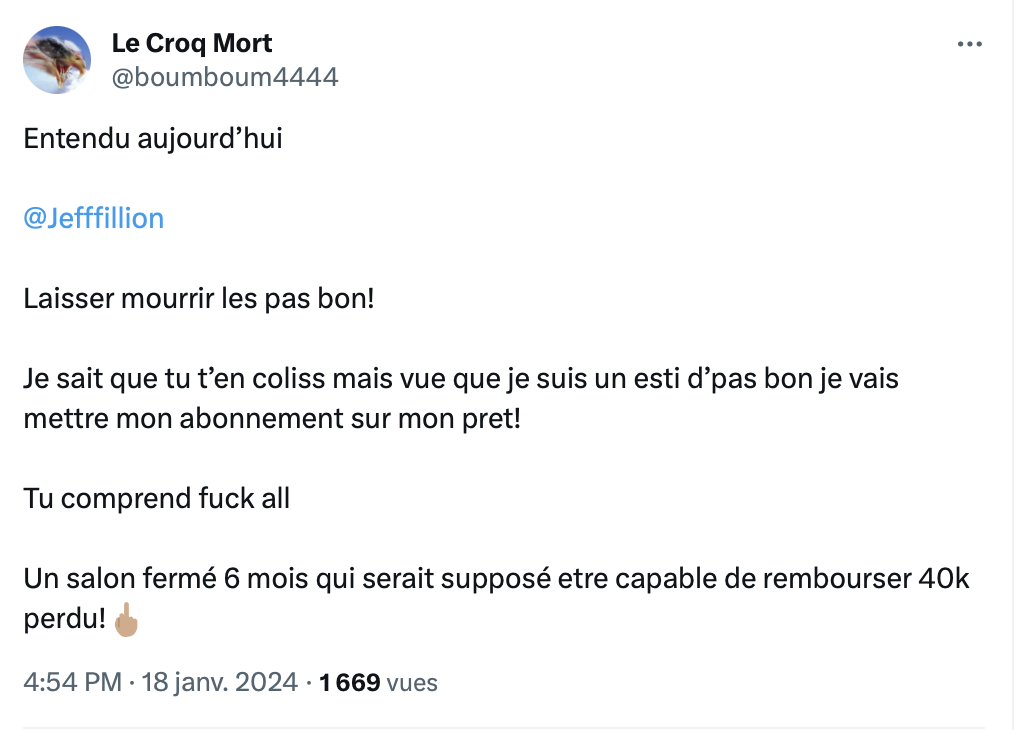Click the 'Tu comprend fuck all' line
The image size is (1022, 730).
(156, 499)
